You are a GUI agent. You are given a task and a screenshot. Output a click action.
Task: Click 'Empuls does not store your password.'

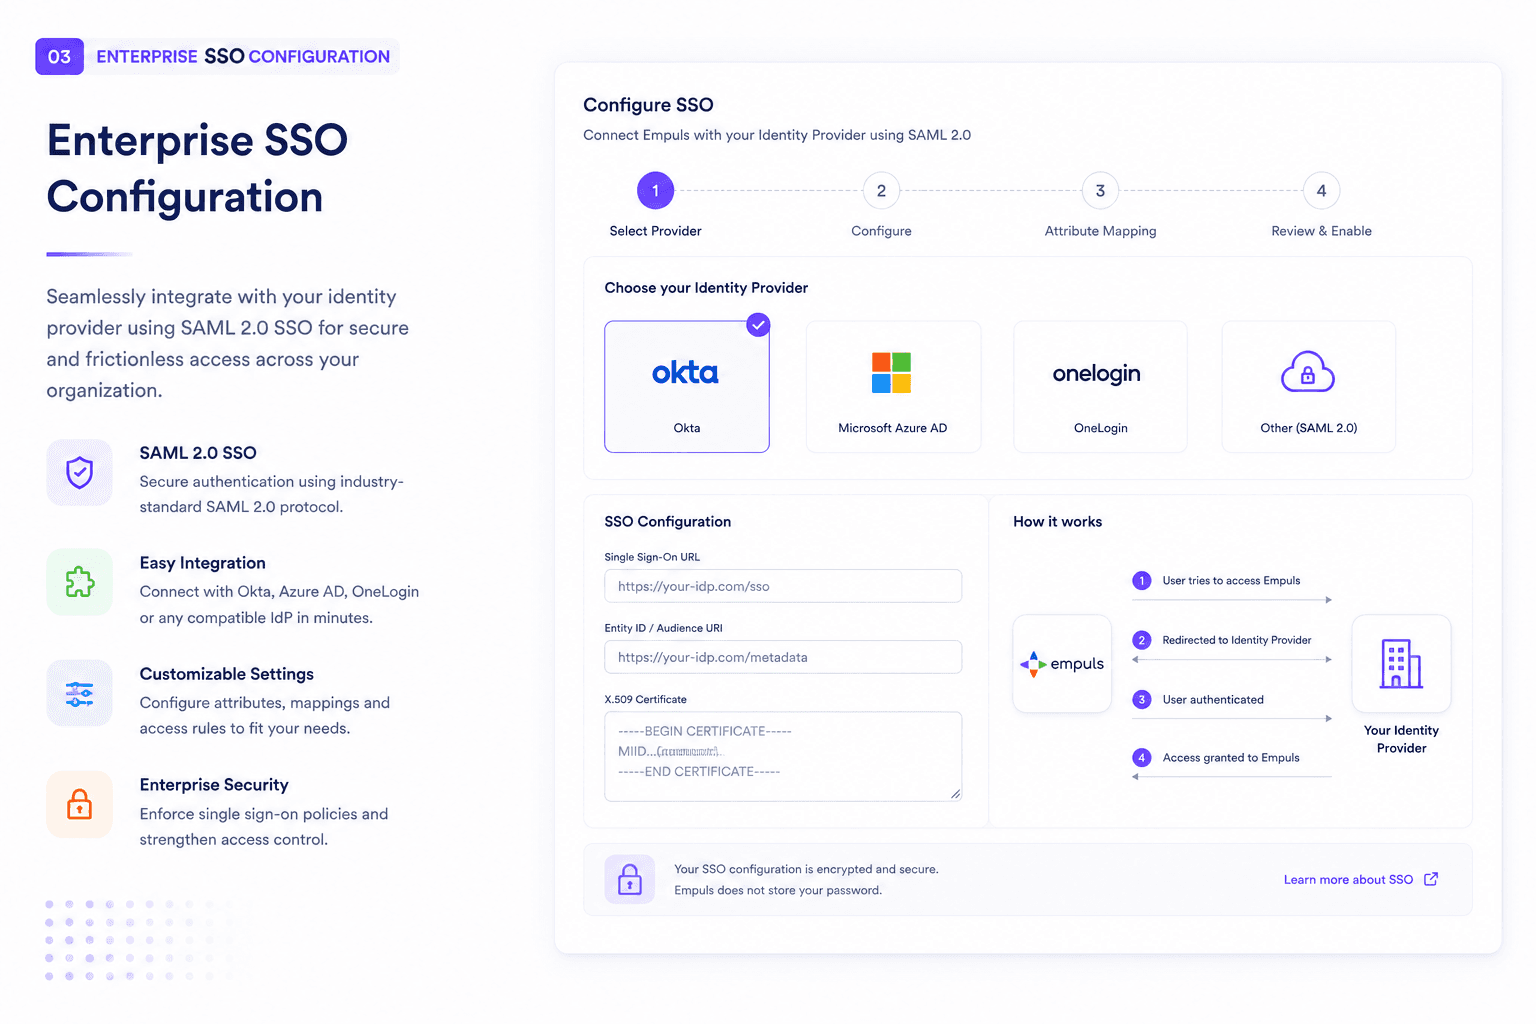(778, 890)
